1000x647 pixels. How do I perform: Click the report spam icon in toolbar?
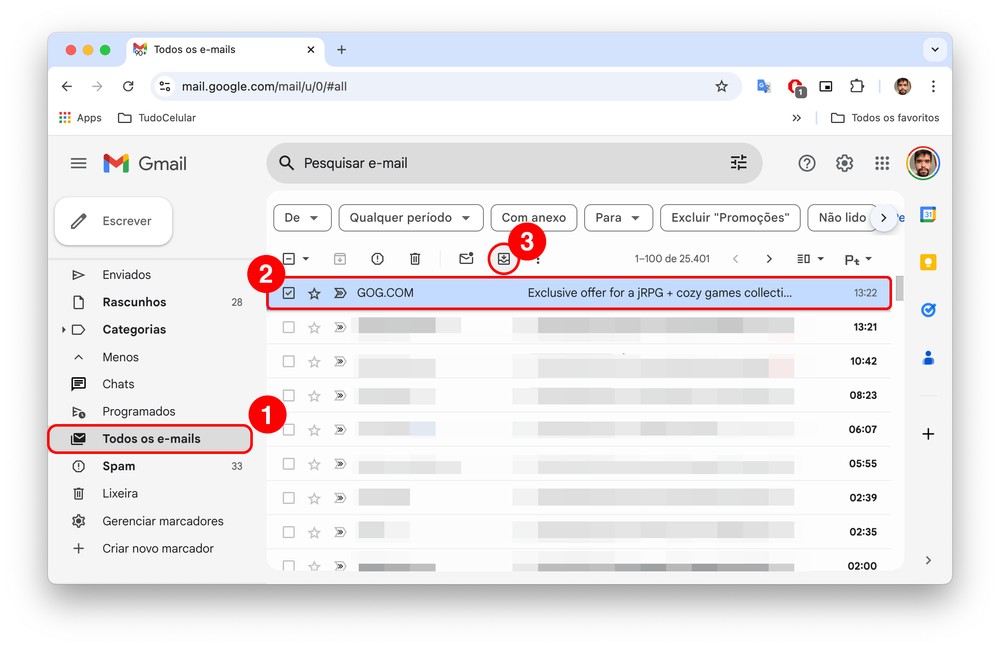tap(377, 259)
